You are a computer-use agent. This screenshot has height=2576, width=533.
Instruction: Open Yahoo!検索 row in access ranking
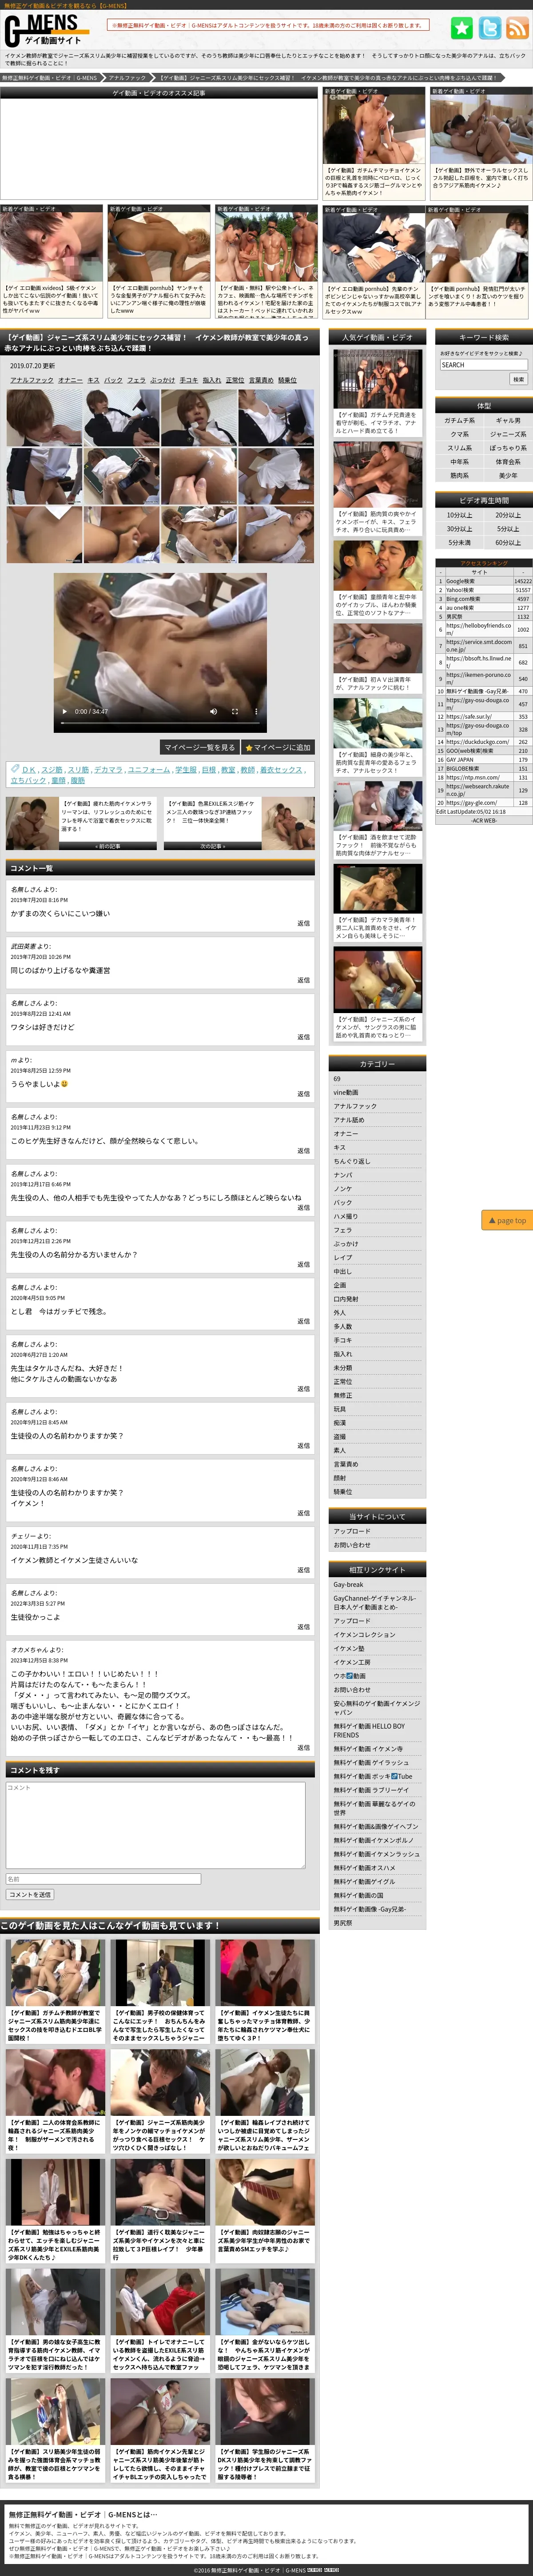(484, 590)
